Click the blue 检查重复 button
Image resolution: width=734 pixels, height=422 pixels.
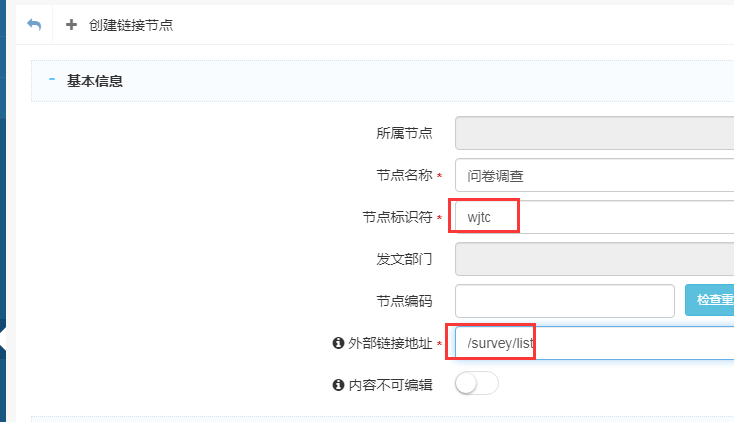pos(709,301)
